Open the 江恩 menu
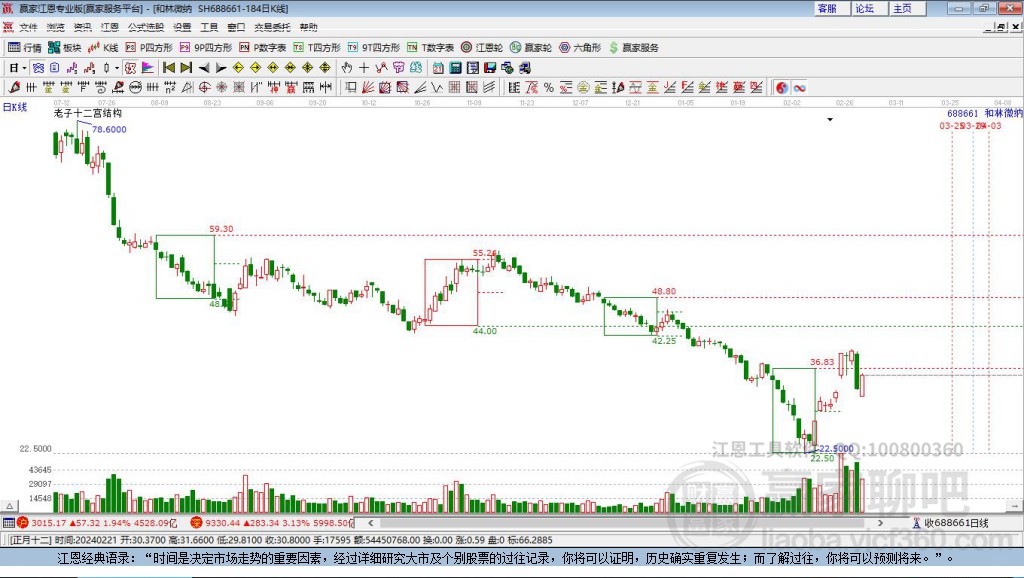Screen dimensions: 1024x578 point(110,27)
